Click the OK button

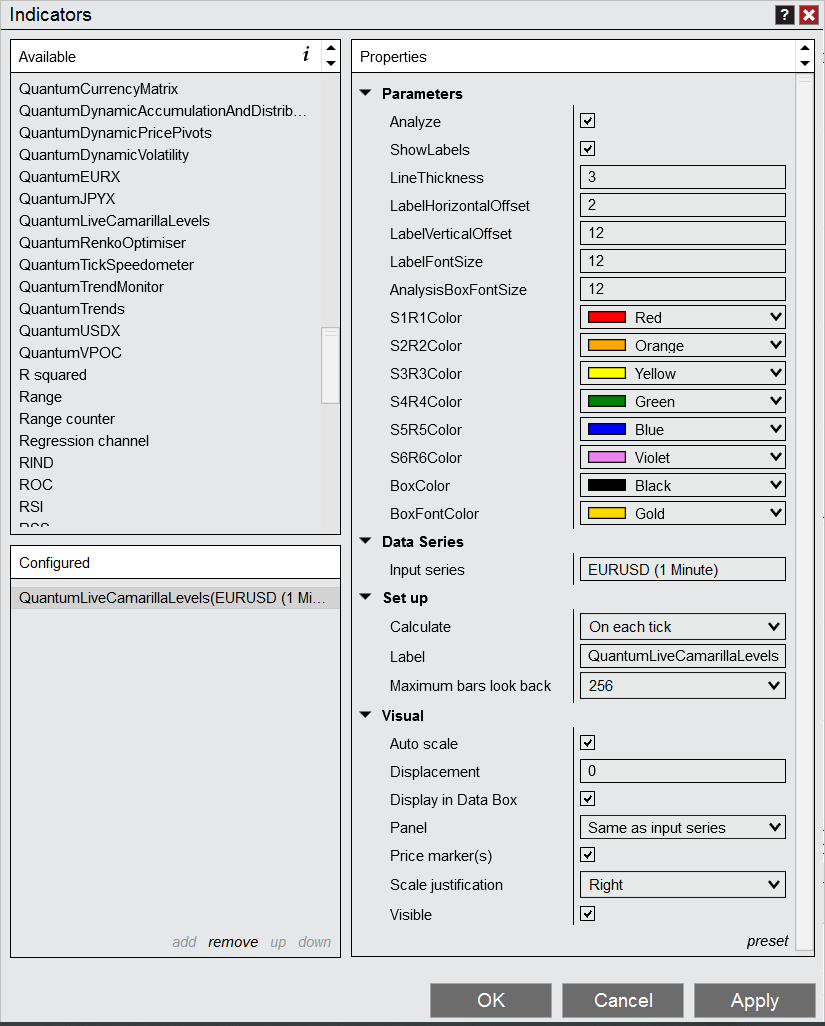[491, 1000]
